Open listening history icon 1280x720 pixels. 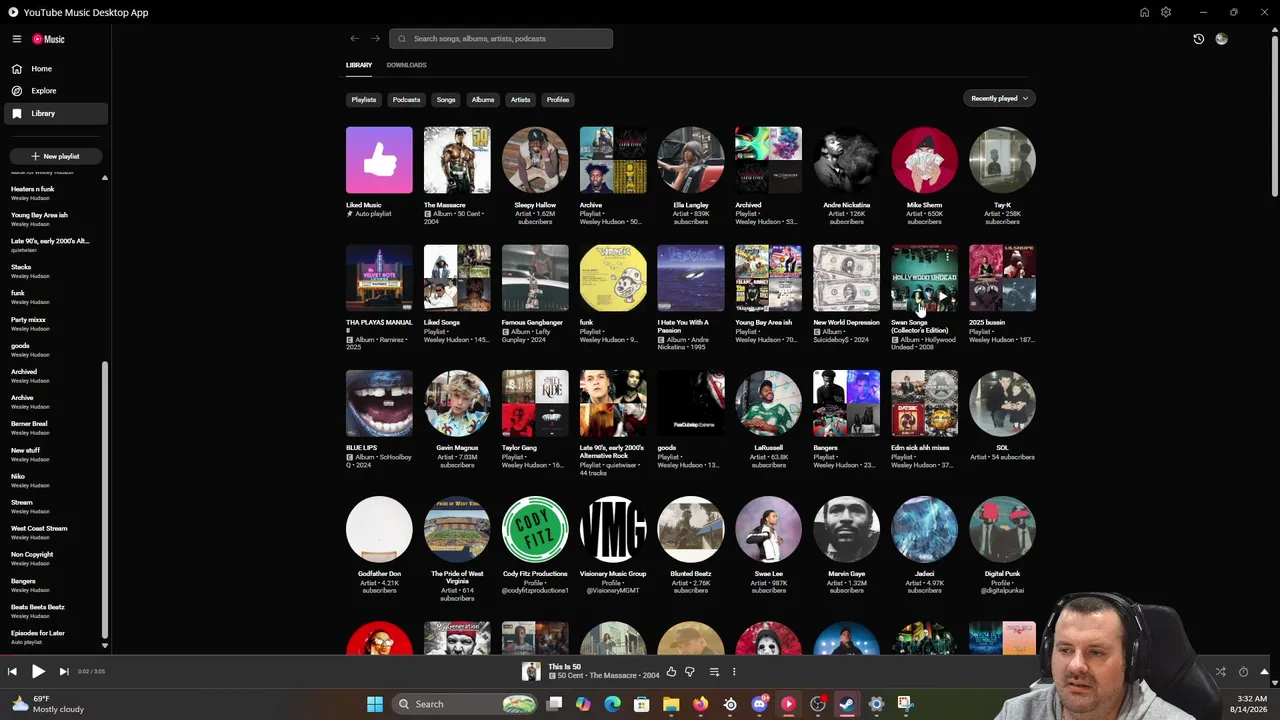1198,39
